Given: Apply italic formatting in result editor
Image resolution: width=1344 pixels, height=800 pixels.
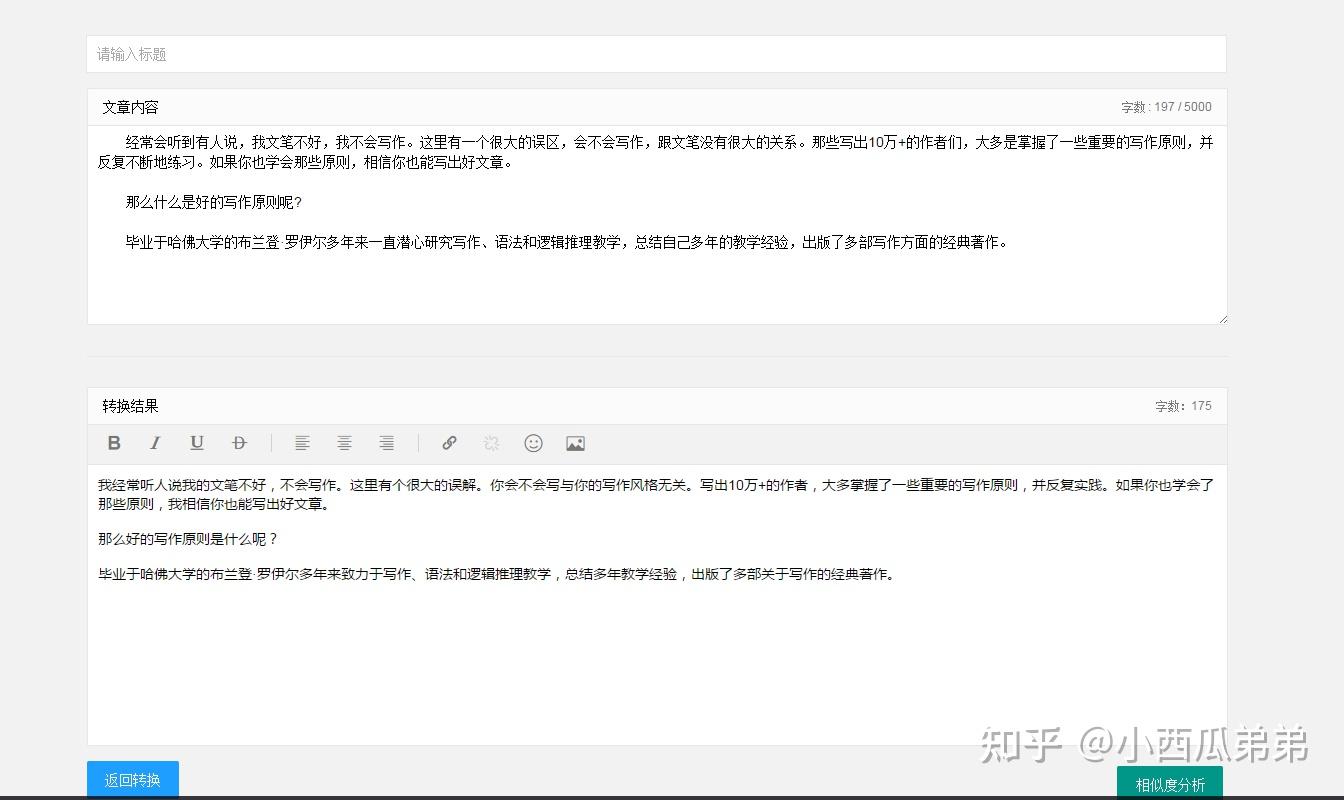Looking at the screenshot, I should point(155,443).
